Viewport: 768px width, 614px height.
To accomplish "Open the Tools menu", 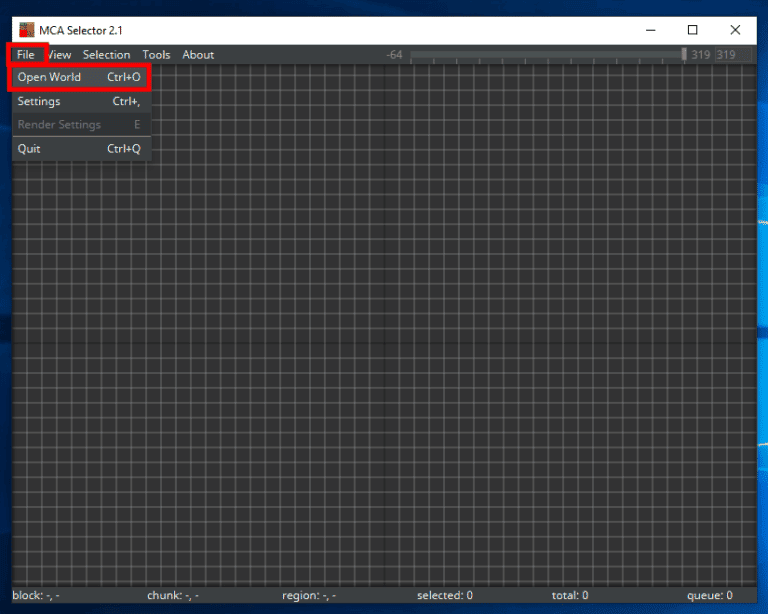I will 156,55.
